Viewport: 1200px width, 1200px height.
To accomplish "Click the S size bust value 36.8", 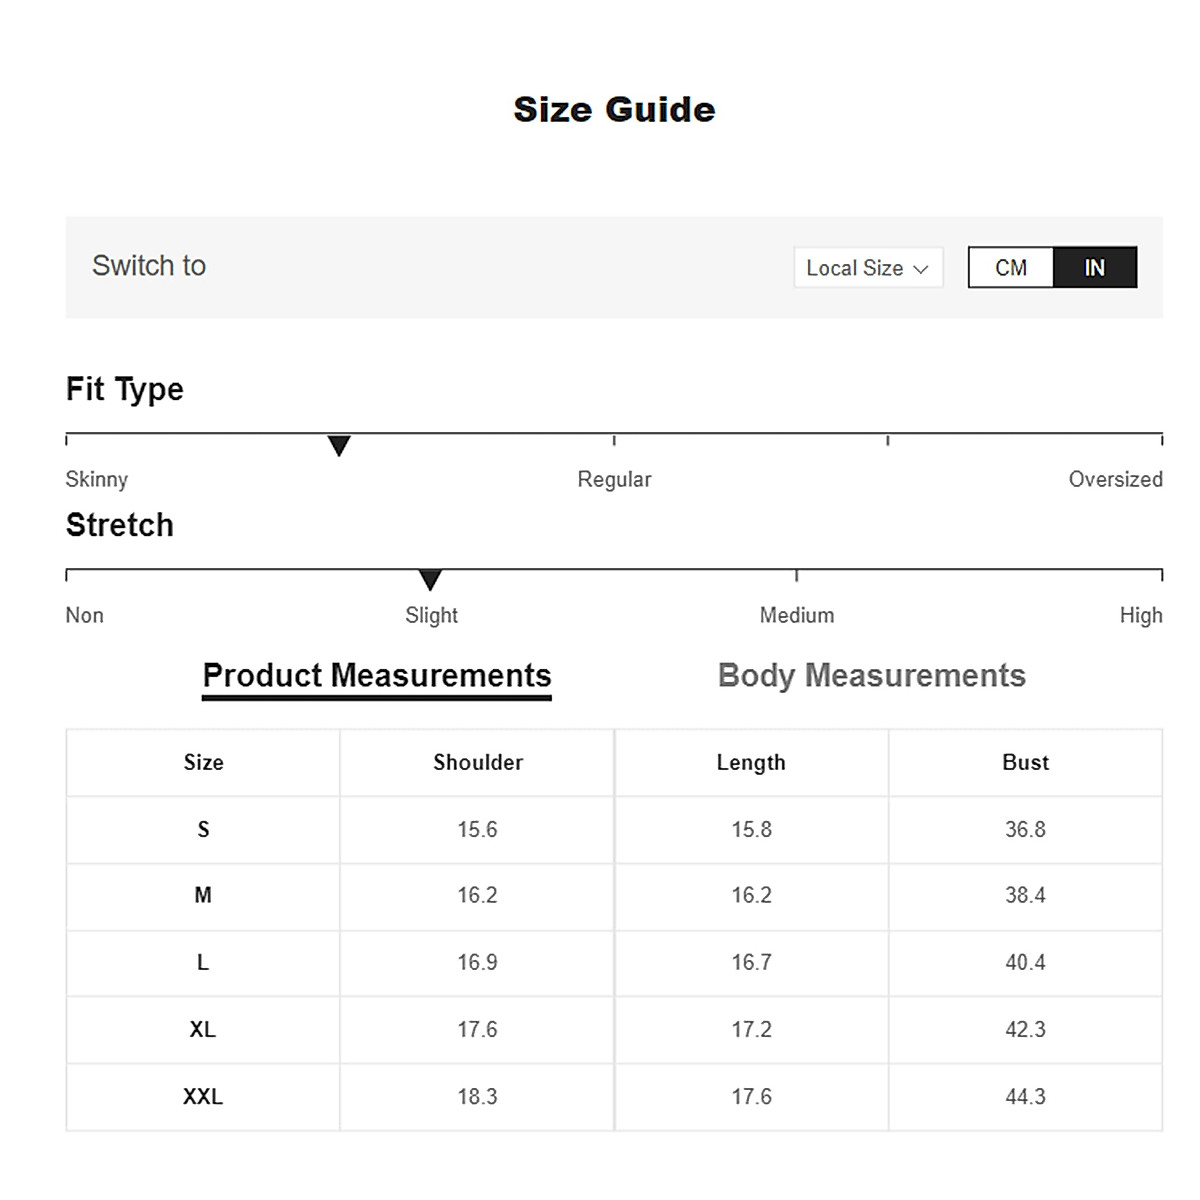I will 1025,829.
